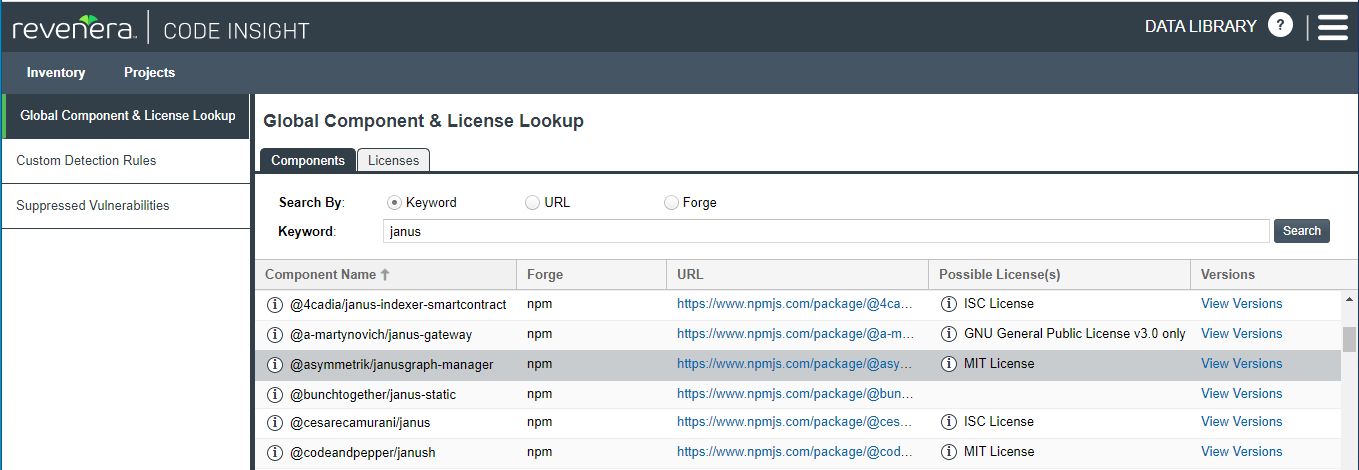Click the @asymmetrik/janusgraph-manager component name

[392, 365]
